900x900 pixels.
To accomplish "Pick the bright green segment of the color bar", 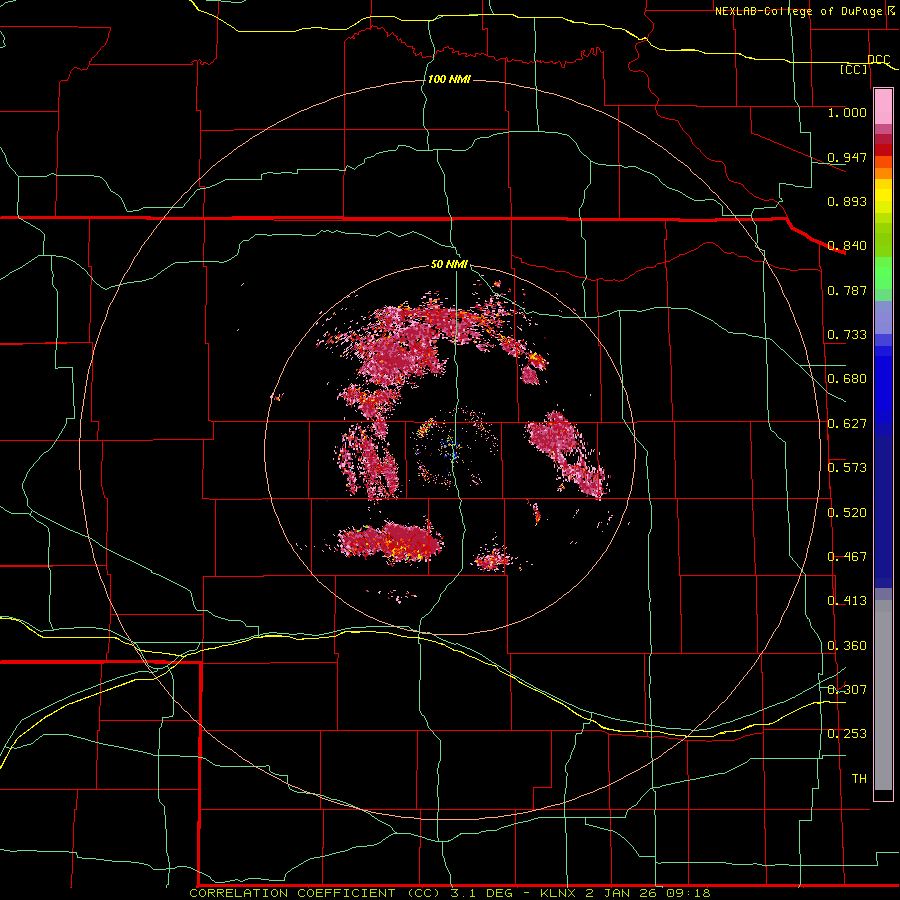I will [883, 273].
